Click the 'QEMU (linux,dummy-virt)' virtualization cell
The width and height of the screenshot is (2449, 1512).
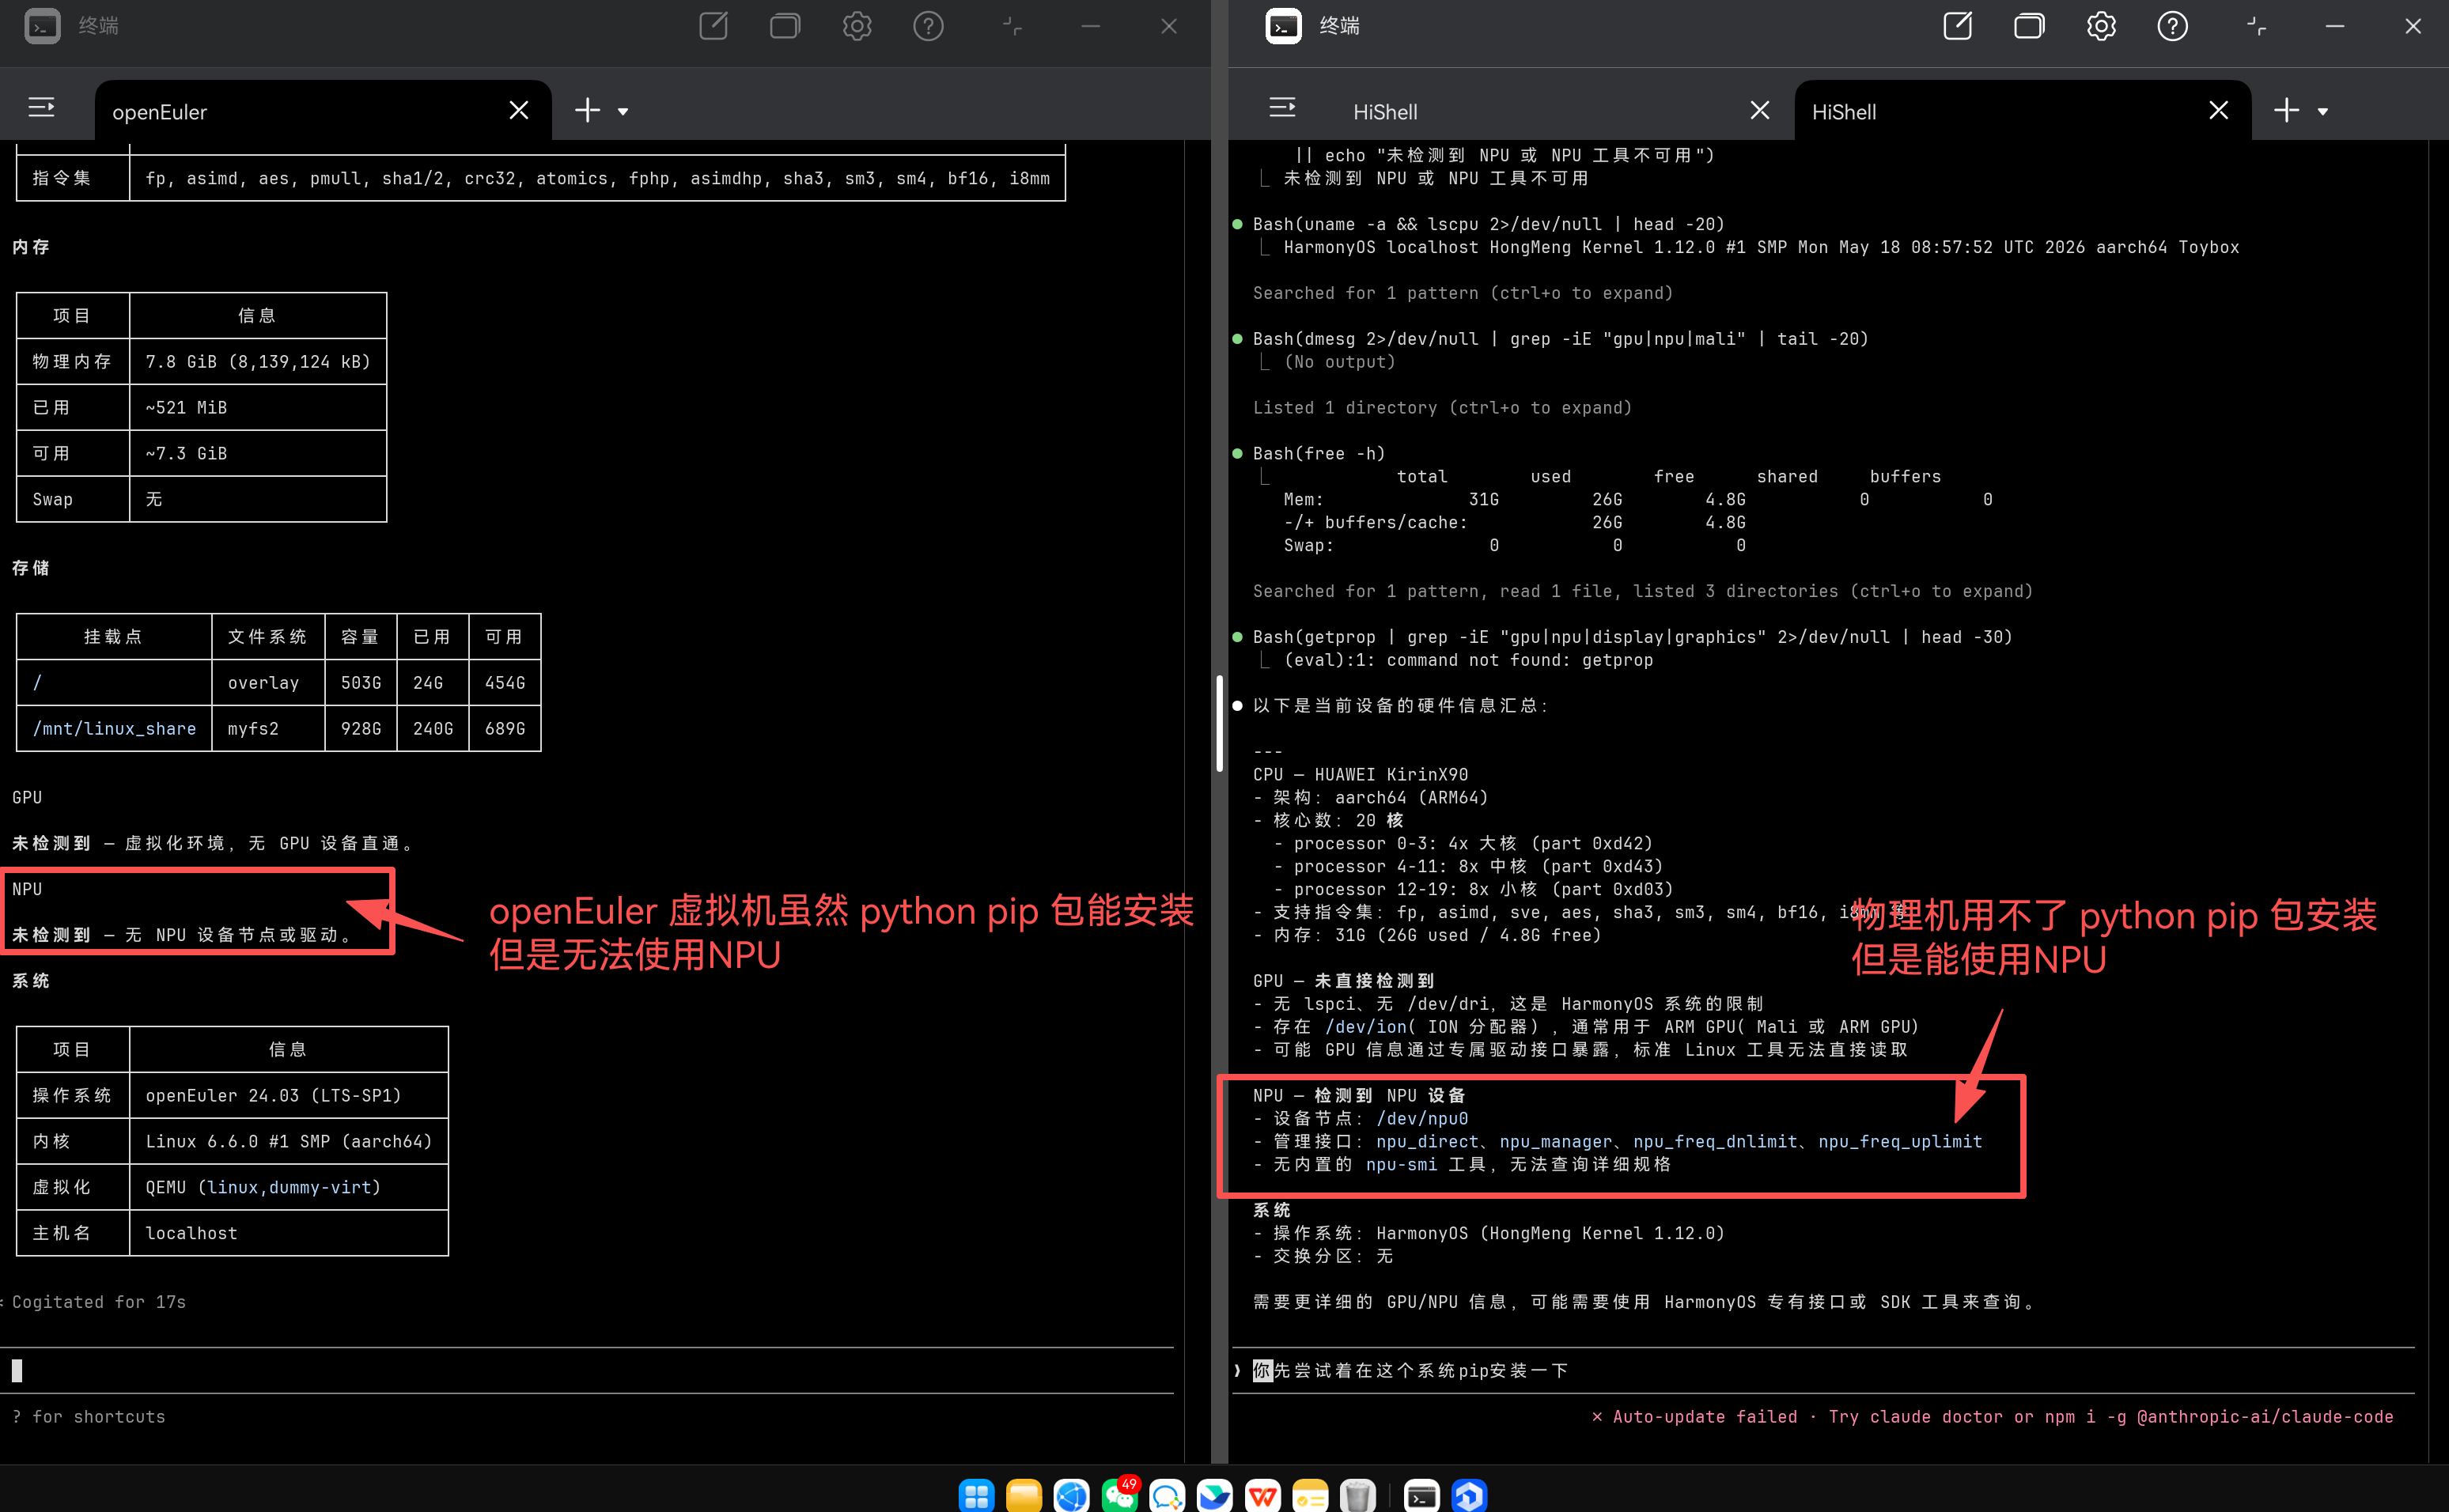tap(289, 1187)
